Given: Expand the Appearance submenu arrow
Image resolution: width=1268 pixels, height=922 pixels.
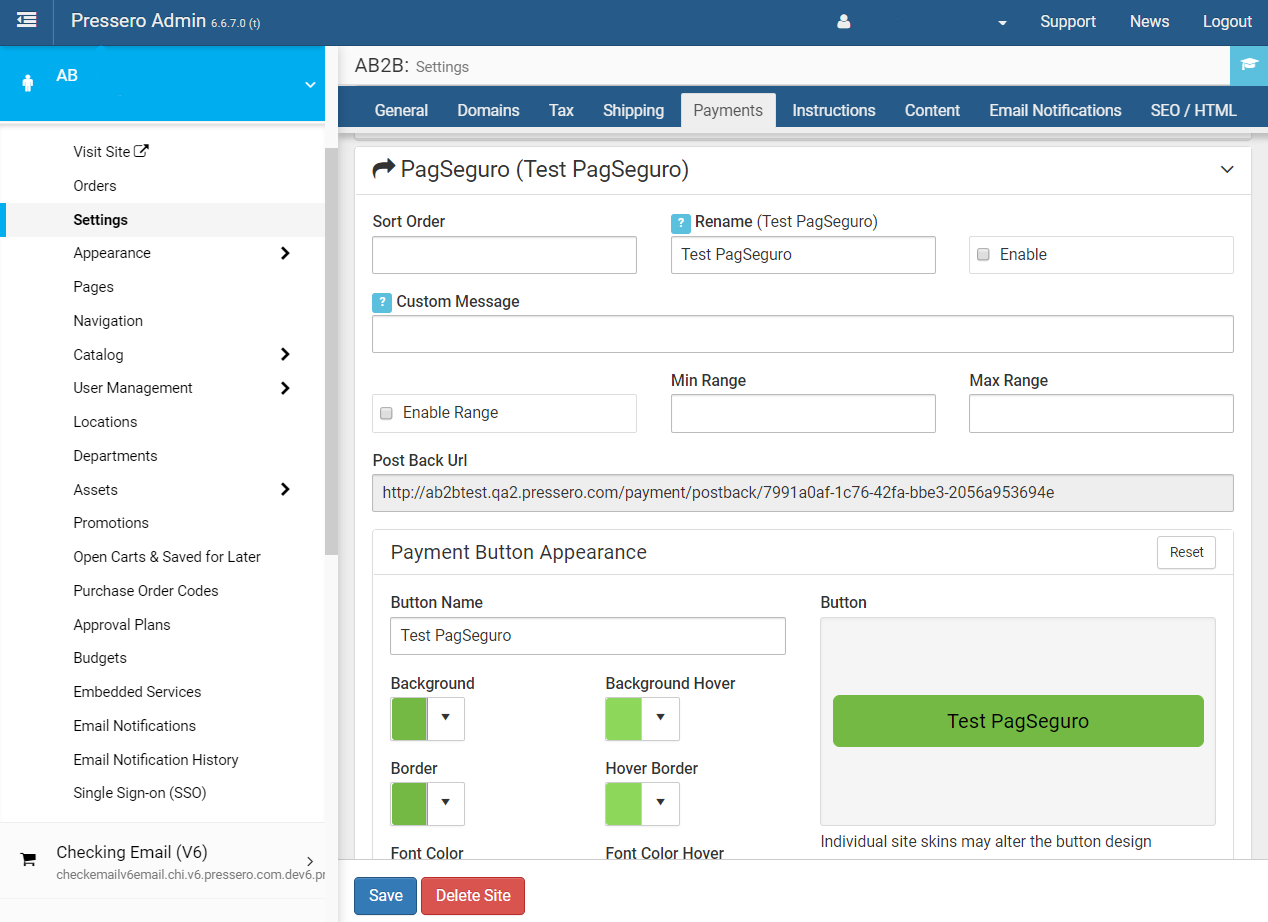Looking at the screenshot, I should [x=285, y=253].
